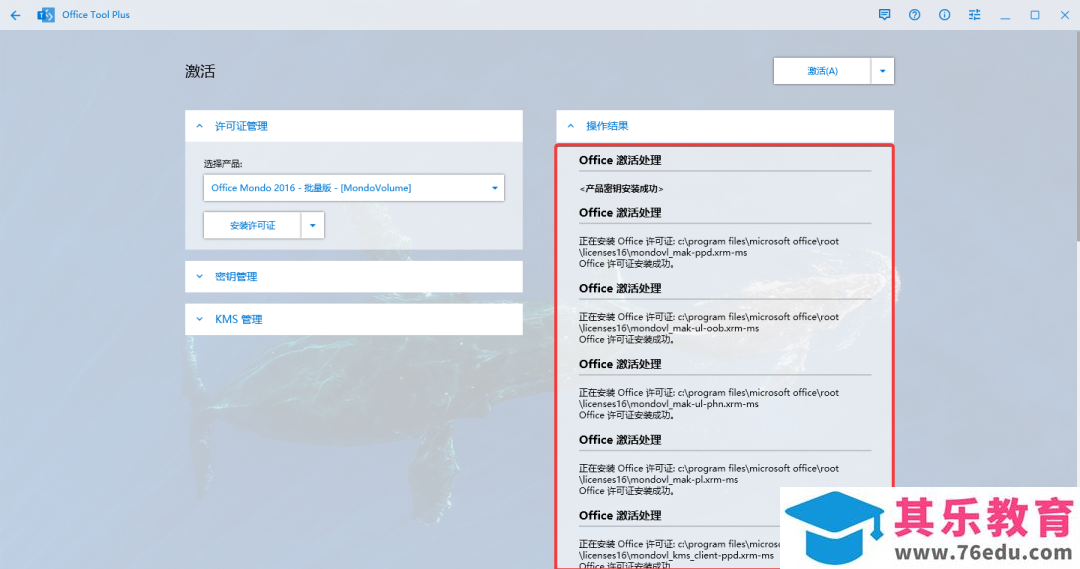This screenshot has height=569, width=1080.
Task: Click the mondovl_mak-pl.xrm-ms license line
Action: pyautogui.click(x=658, y=480)
